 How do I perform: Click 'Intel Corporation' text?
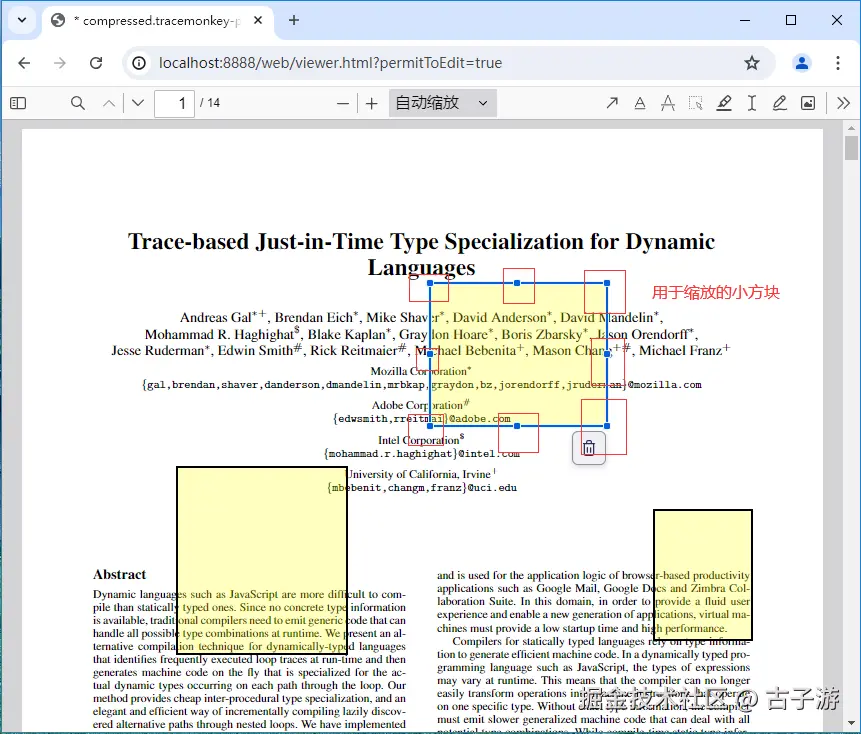[x=418, y=440]
